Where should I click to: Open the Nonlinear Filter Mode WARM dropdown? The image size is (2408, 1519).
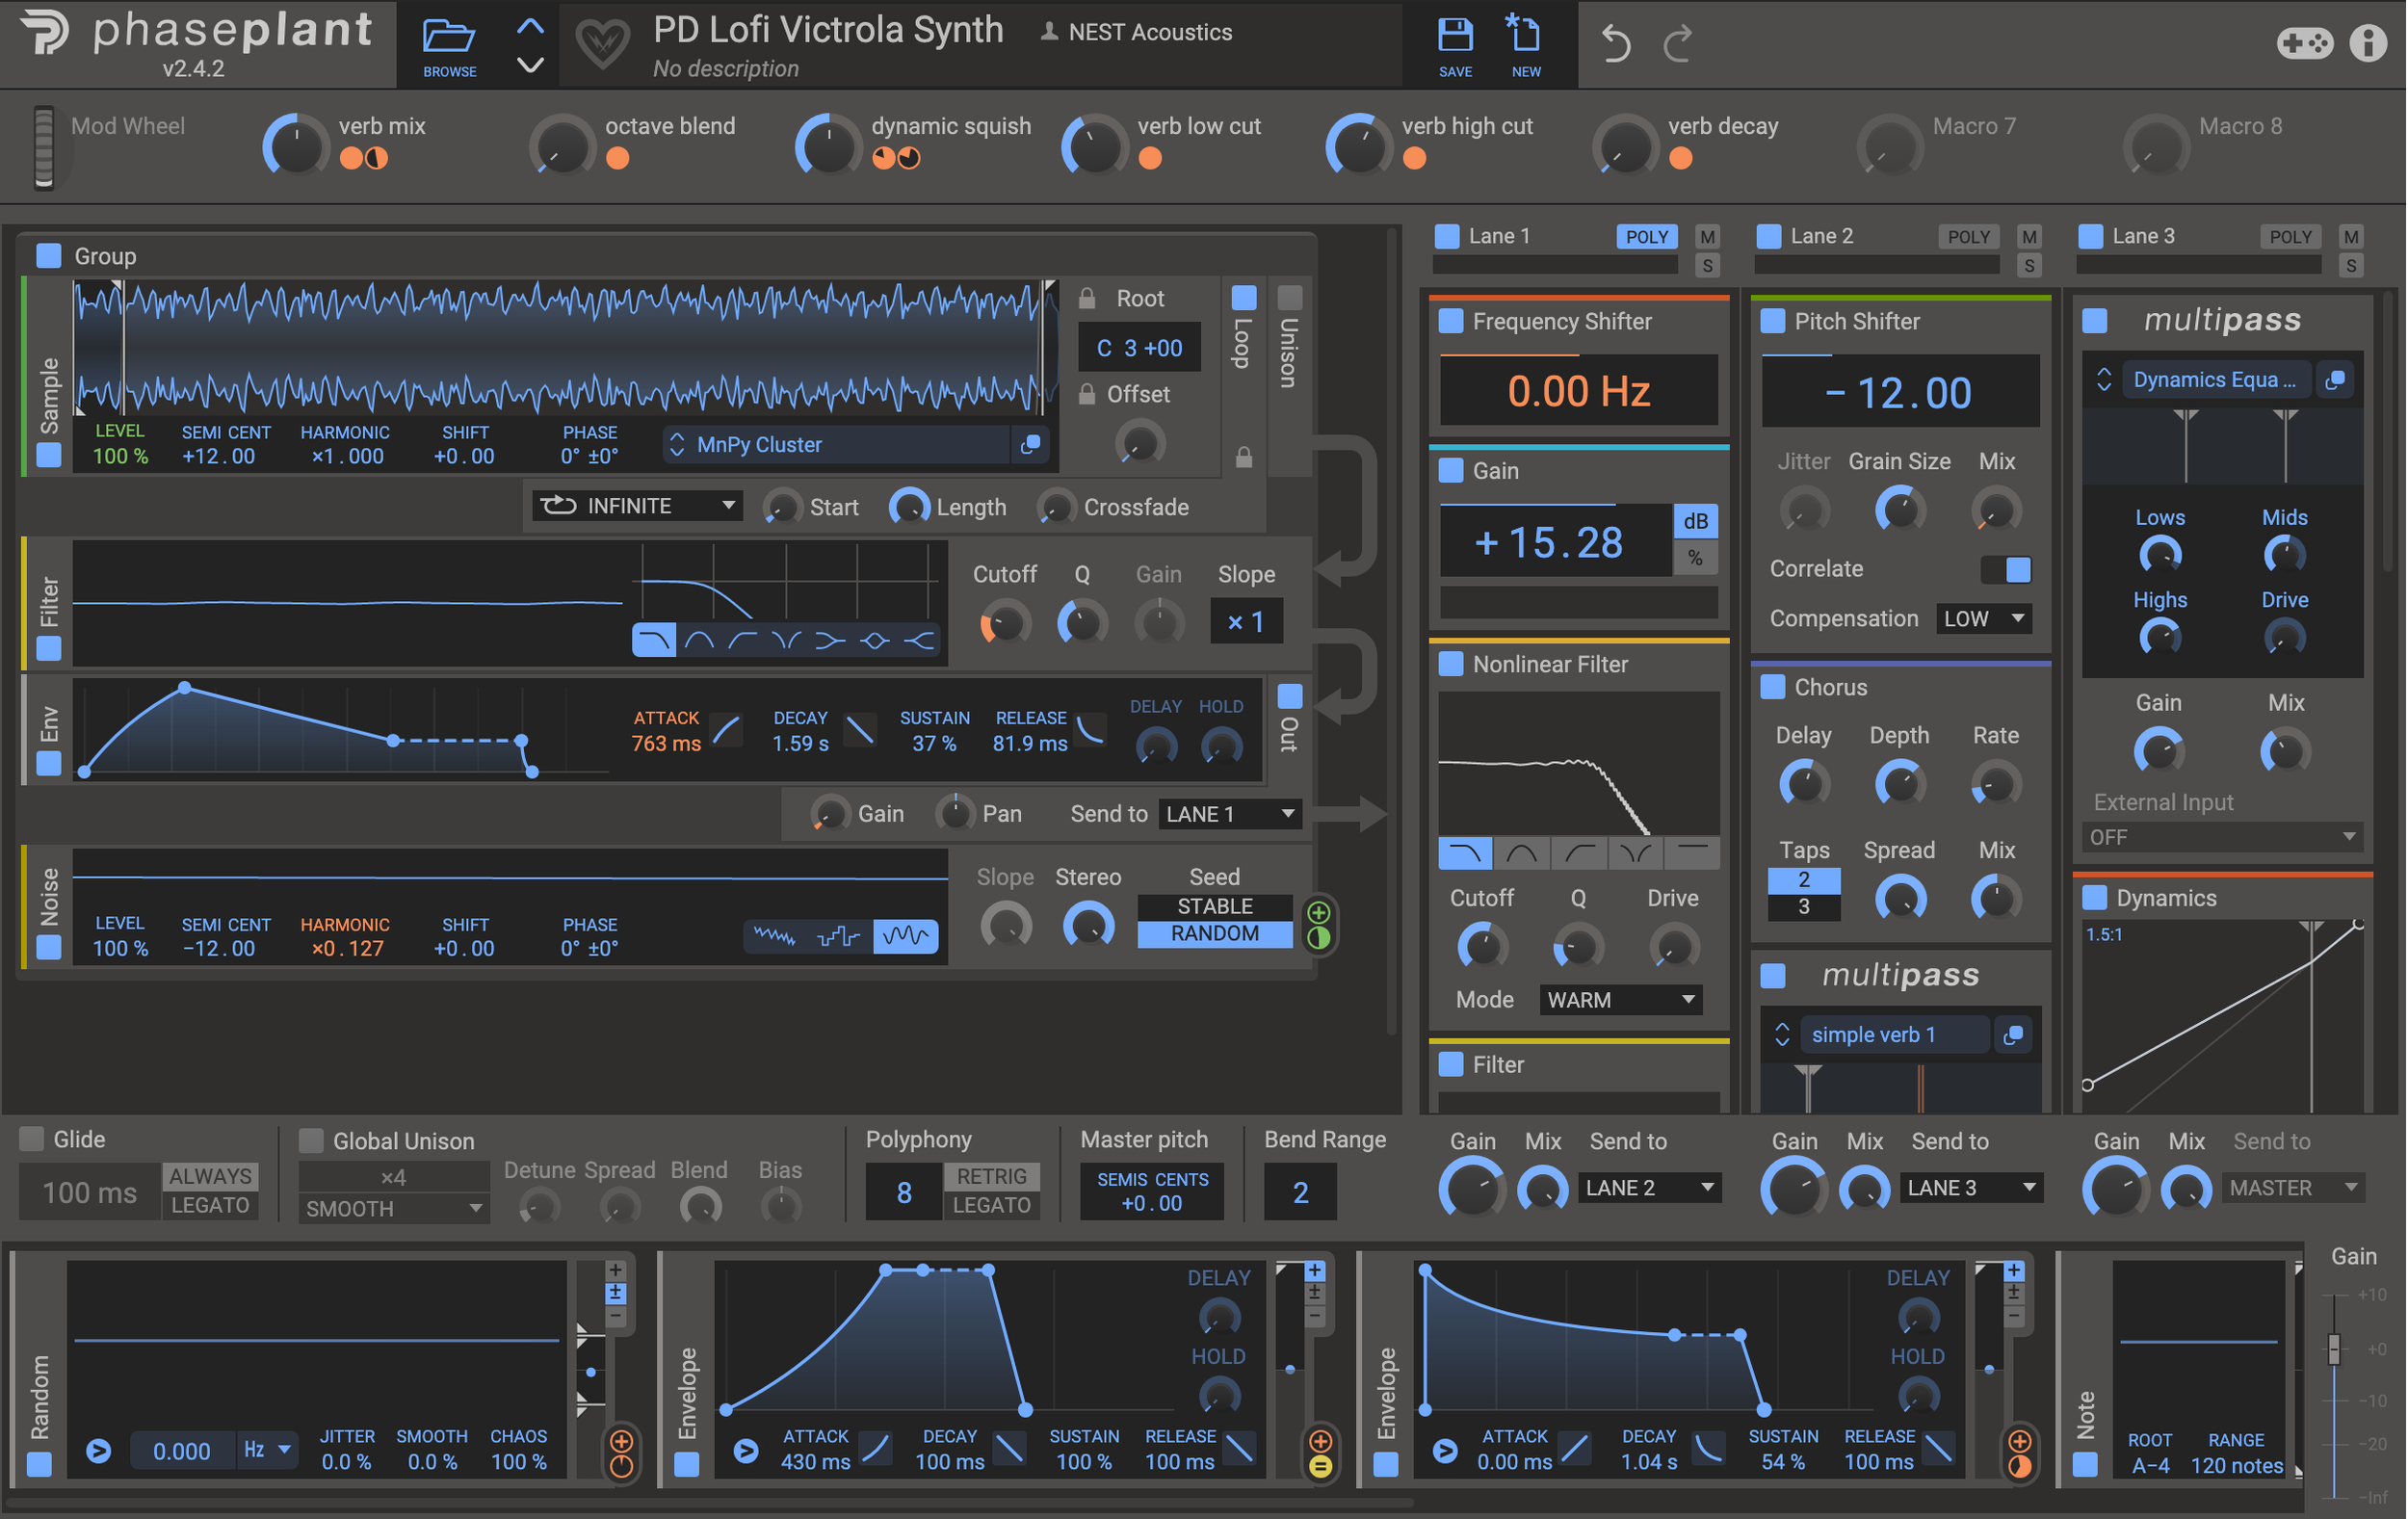click(x=1620, y=999)
